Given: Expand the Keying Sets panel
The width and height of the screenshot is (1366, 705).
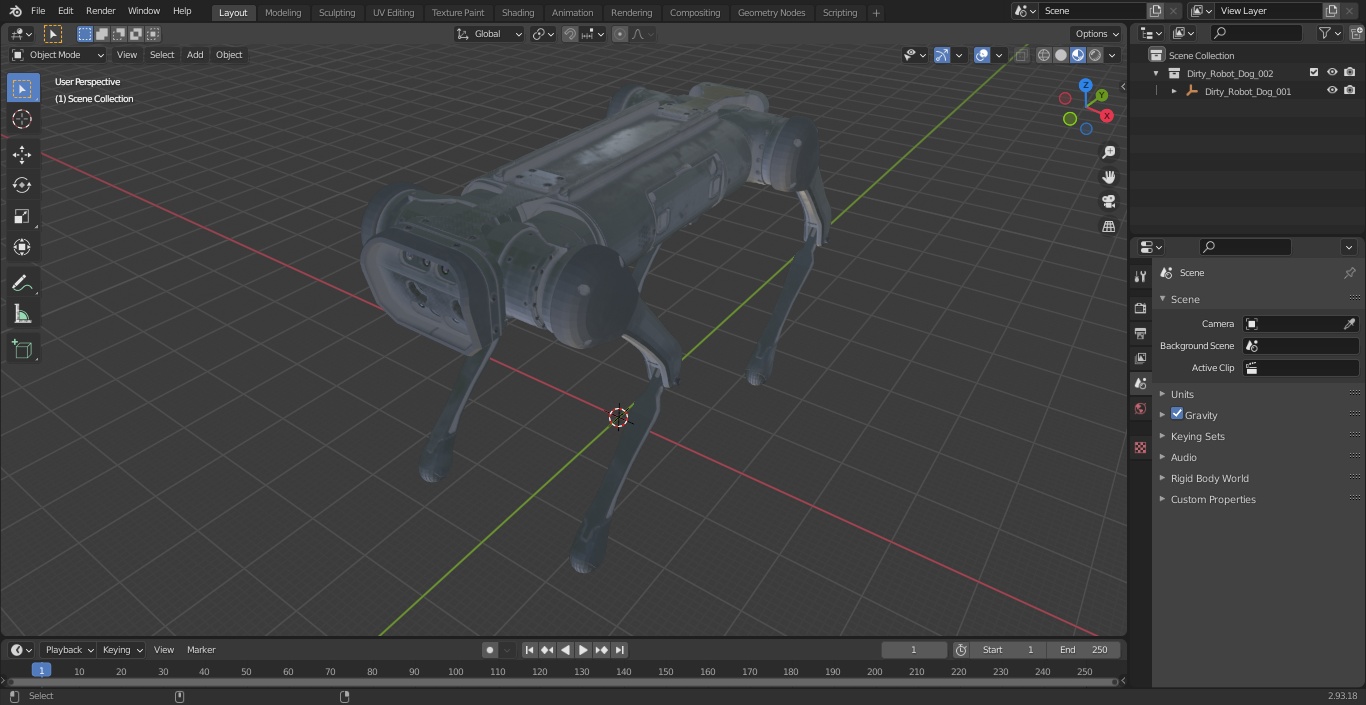Looking at the screenshot, I should [x=1198, y=436].
